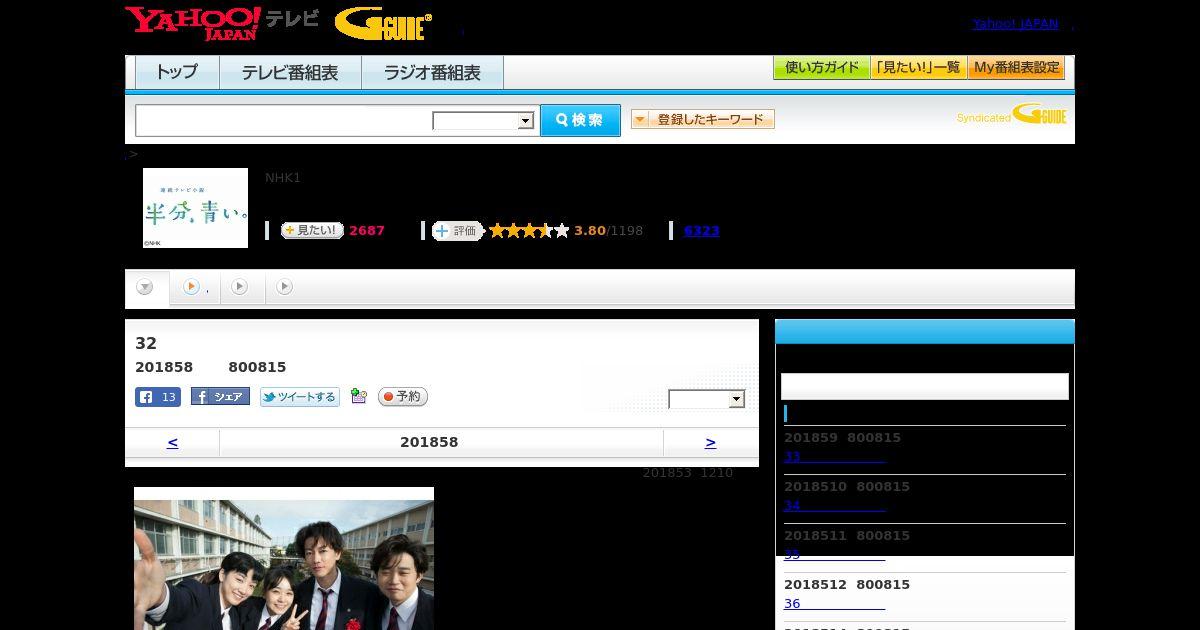Click the Syndicated G-GUIDE logo
Image resolution: width=1200 pixels, height=630 pixels.
(x=1011, y=115)
